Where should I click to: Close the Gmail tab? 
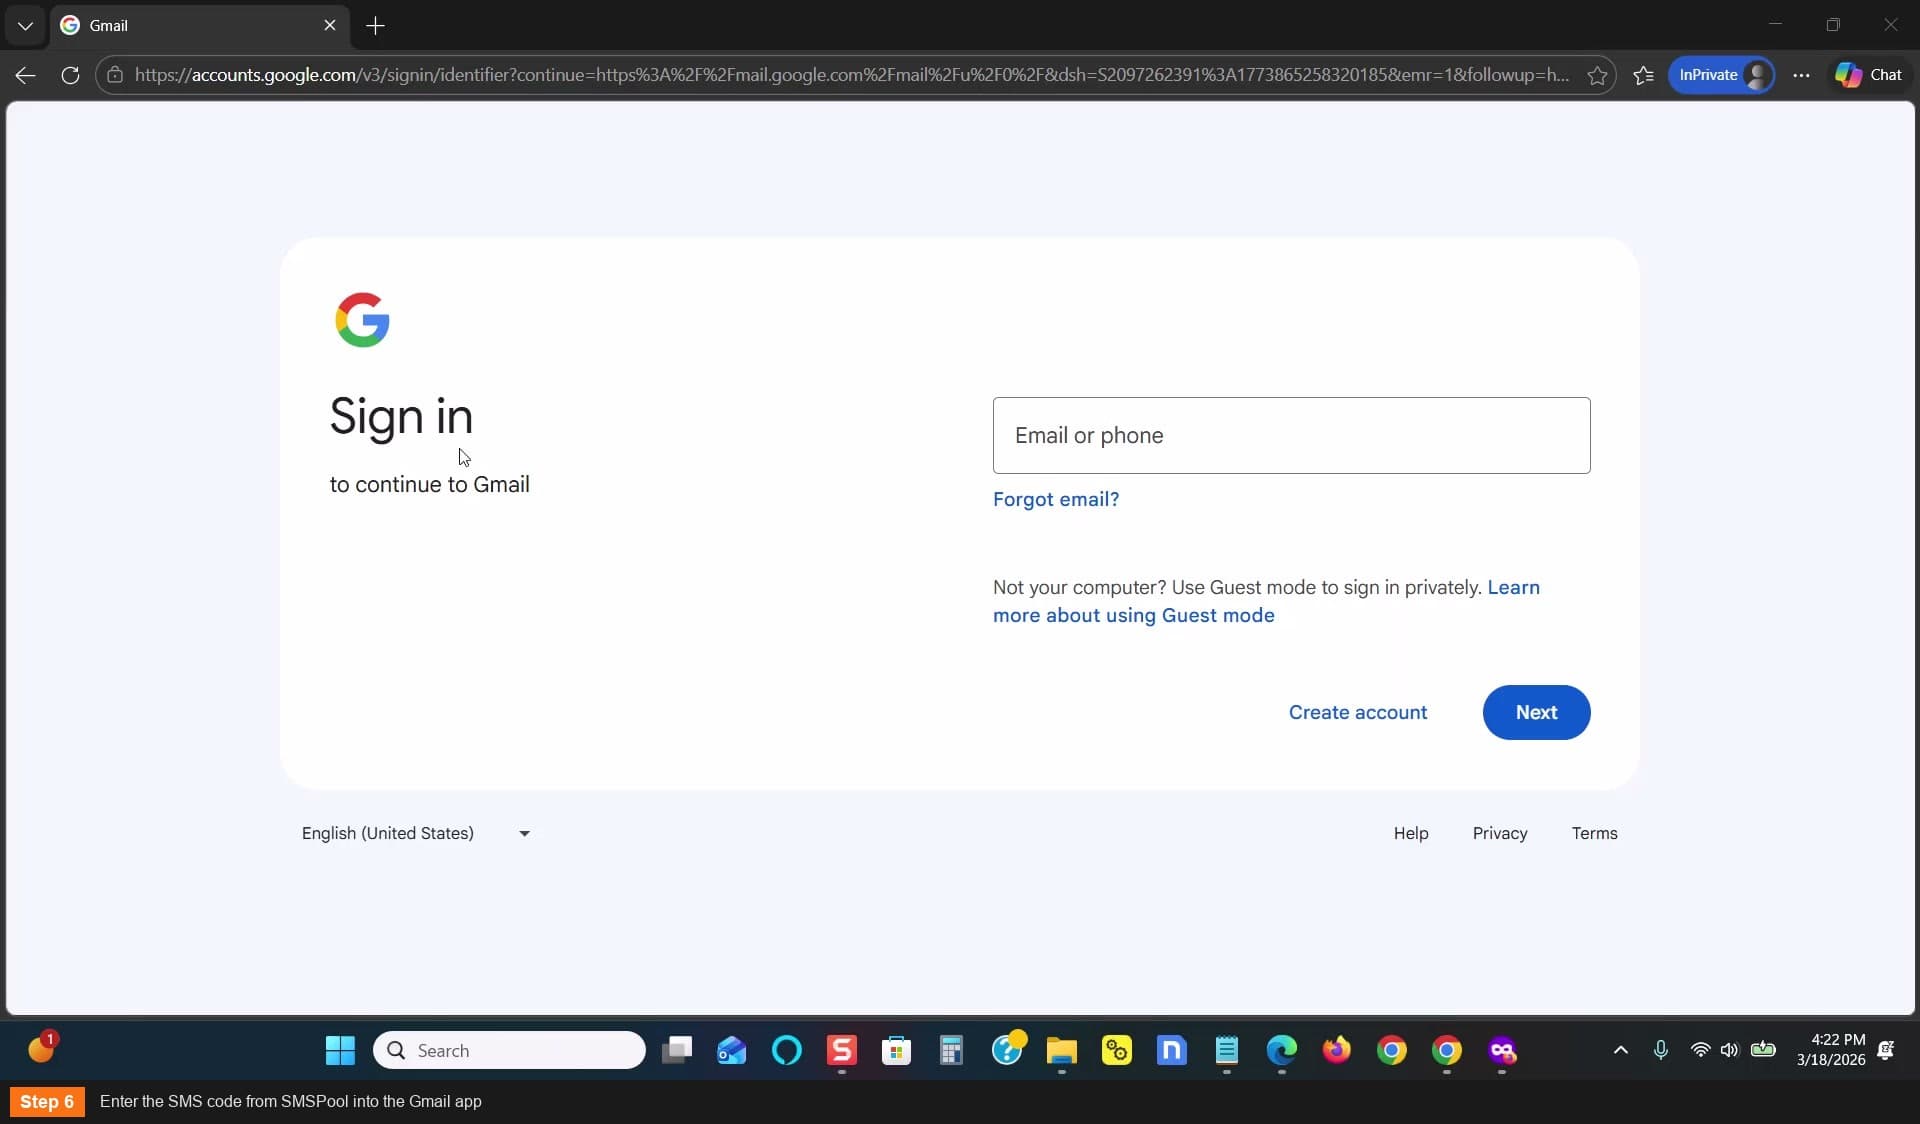tap(330, 25)
